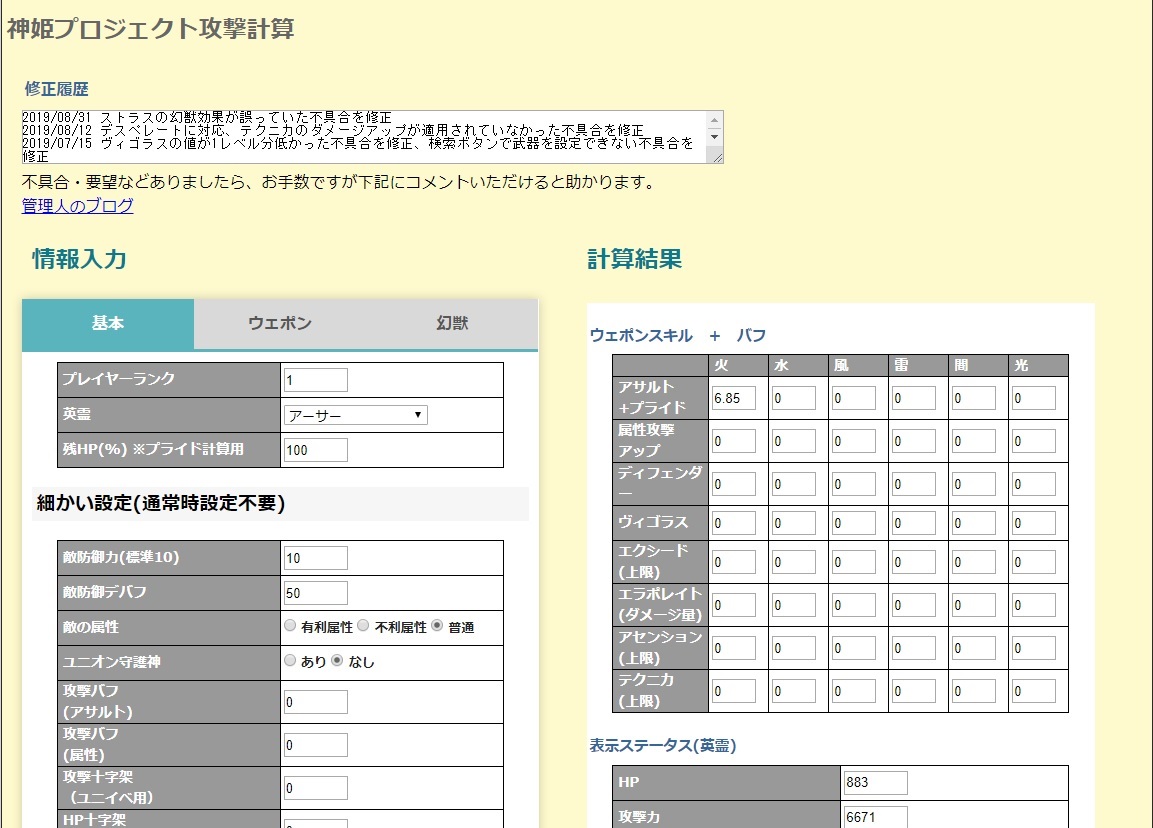Click the resize handle of 修正履歴 textarea
Image resolution: width=1153 pixels, height=828 pixels.
716,157
